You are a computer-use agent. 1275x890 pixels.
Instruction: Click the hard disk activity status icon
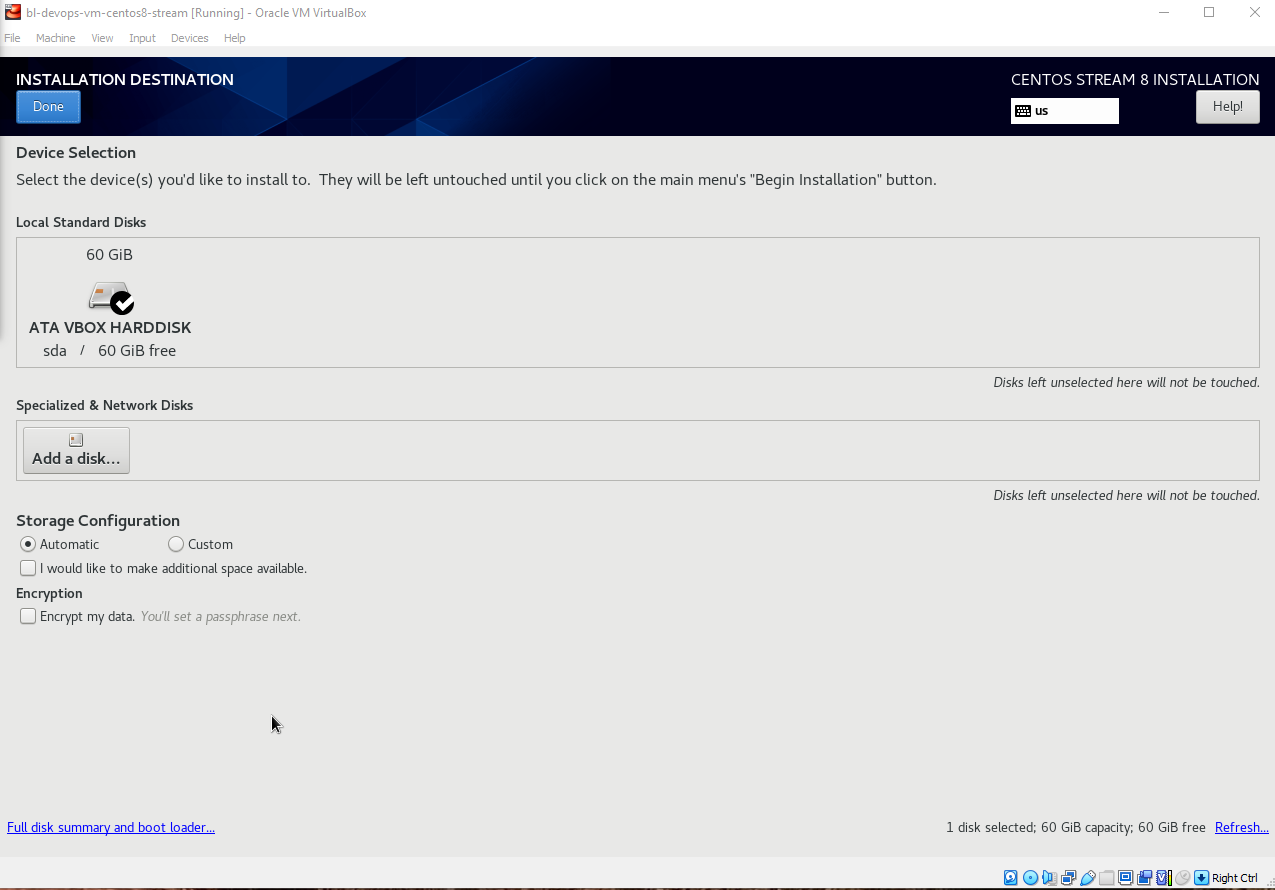coord(1010,878)
